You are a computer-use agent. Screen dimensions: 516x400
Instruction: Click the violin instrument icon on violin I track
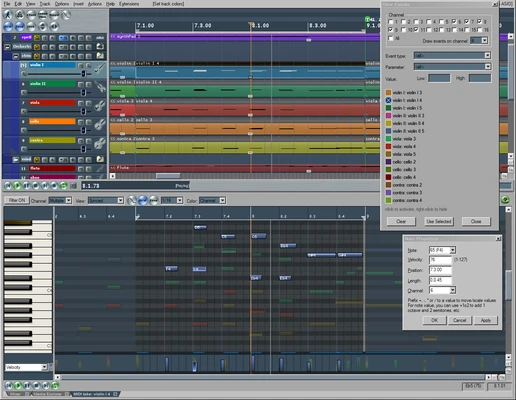tap(99, 68)
